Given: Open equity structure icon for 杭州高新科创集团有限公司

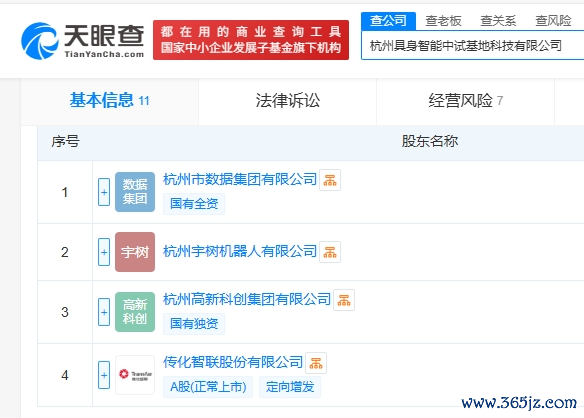Looking at the screenshot, I should coord(344,300).
